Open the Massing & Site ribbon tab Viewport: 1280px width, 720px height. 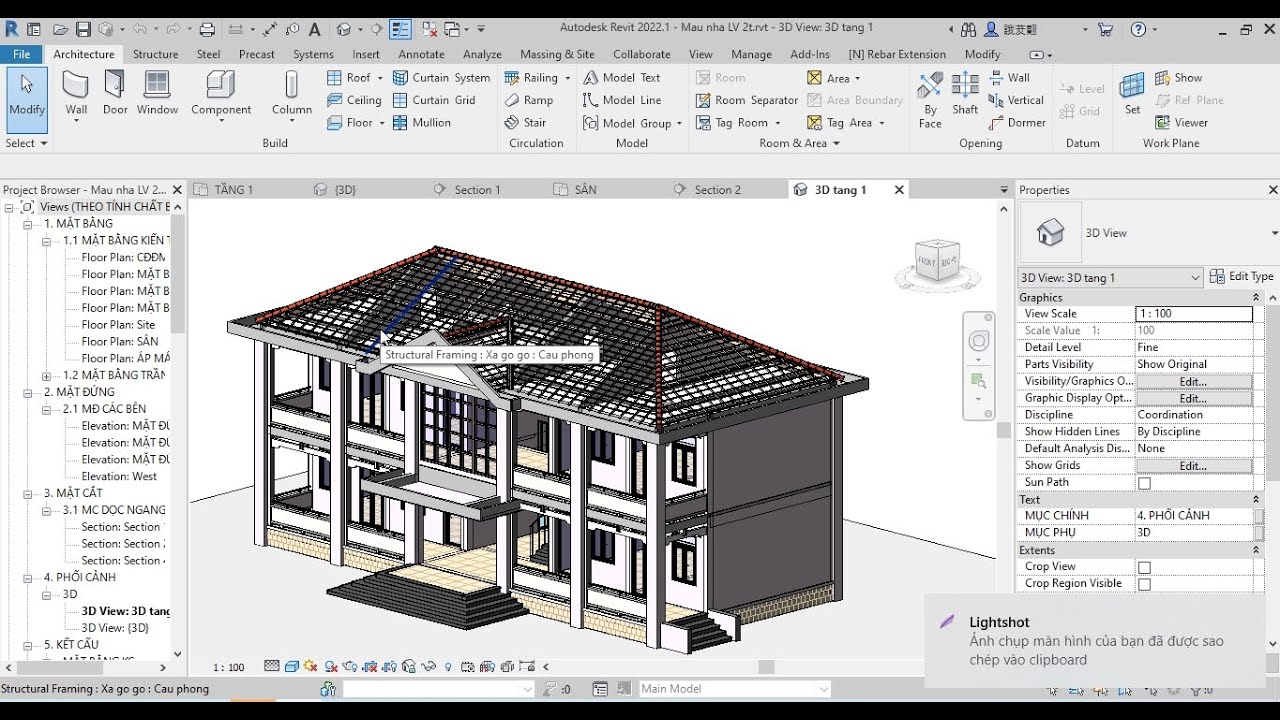(x=557, y=54)
